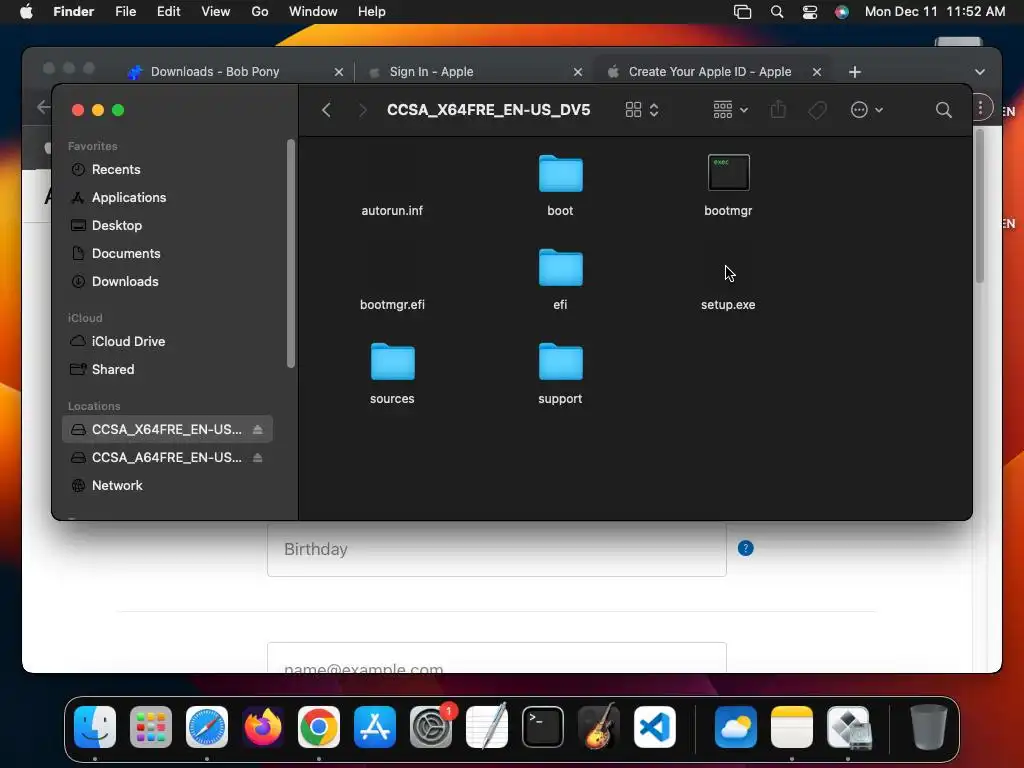1024x768 pixels.
Task: Open the group-by options dropdown
Action: (x=730, y=110)
